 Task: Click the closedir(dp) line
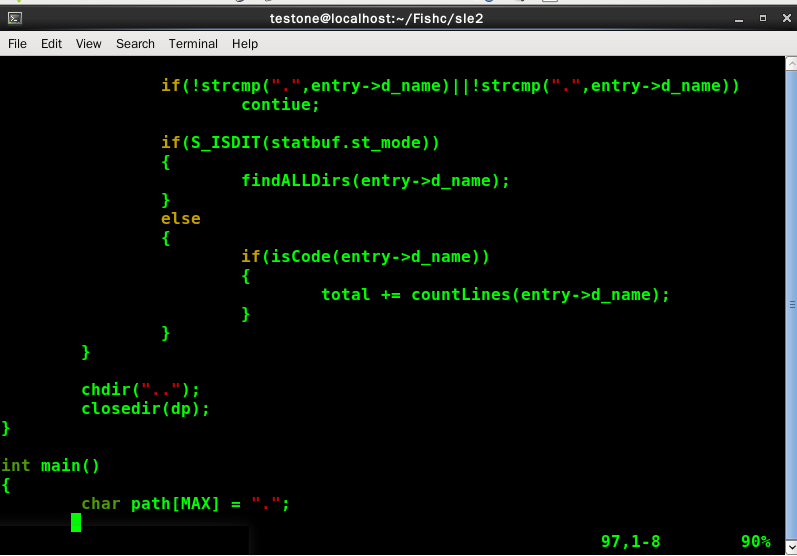click(146, 409)
